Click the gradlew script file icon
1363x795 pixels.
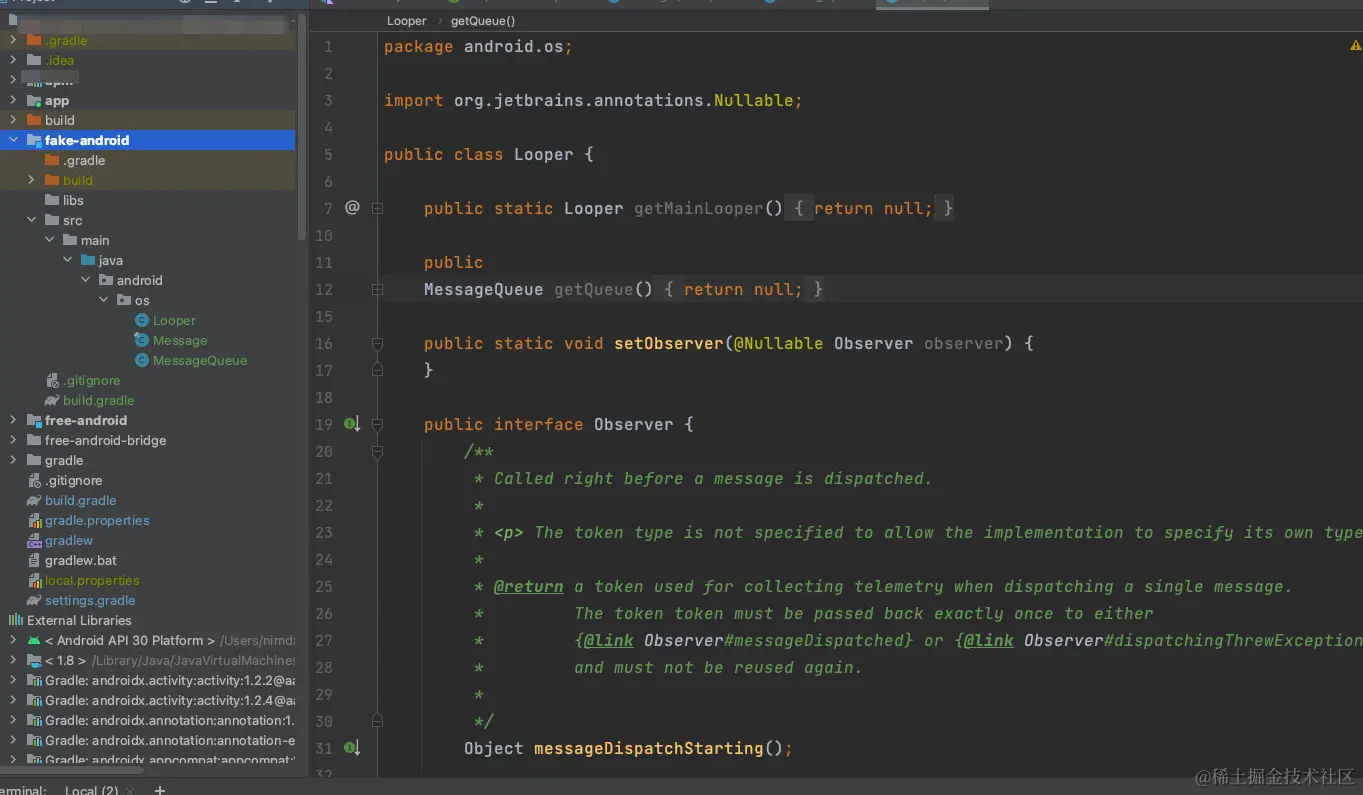[x=35, y=540]
